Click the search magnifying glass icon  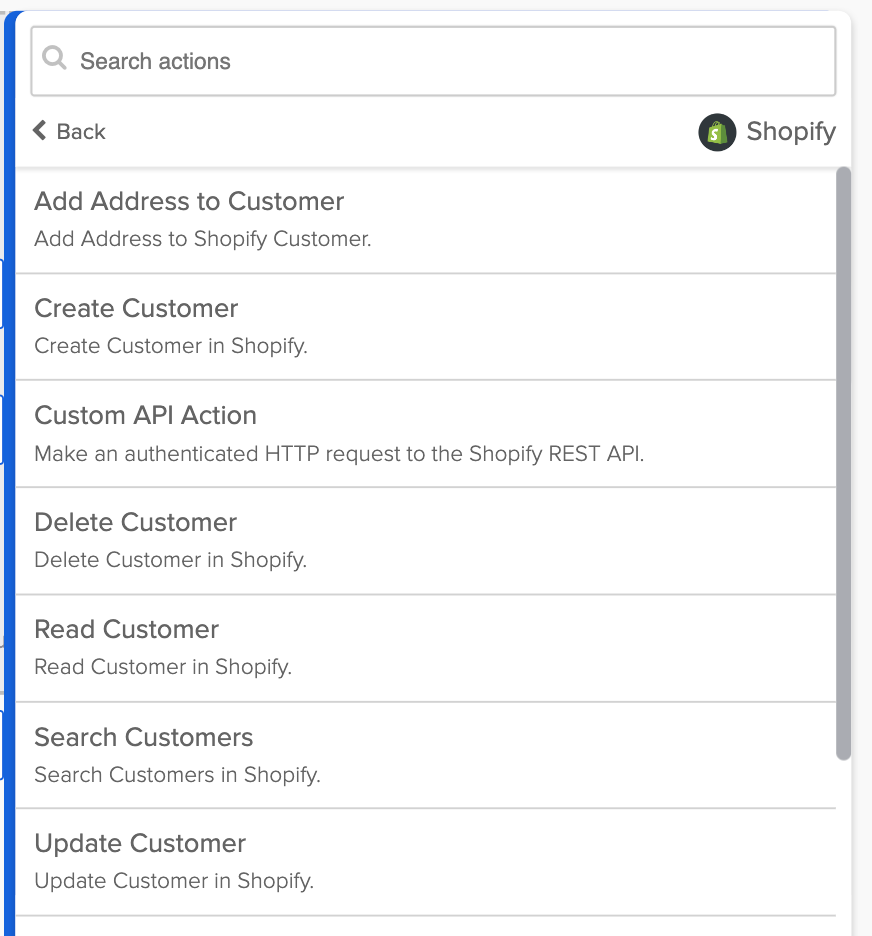[55, 61]
